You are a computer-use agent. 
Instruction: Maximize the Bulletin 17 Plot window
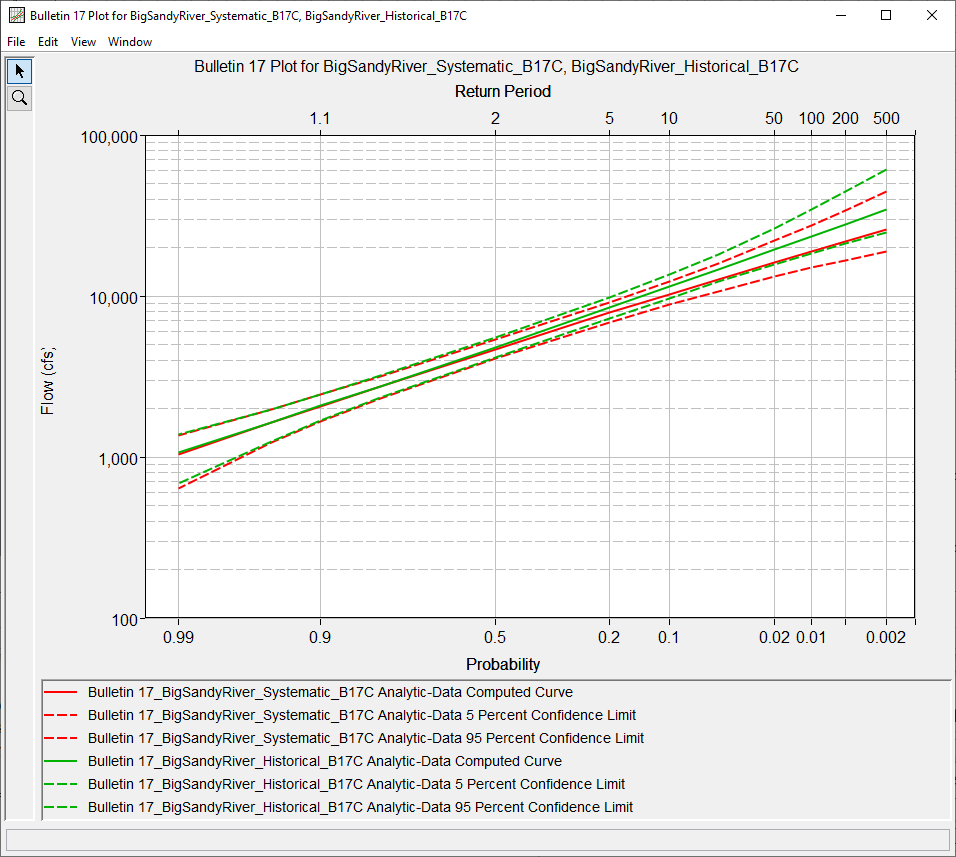click(886, 15)
